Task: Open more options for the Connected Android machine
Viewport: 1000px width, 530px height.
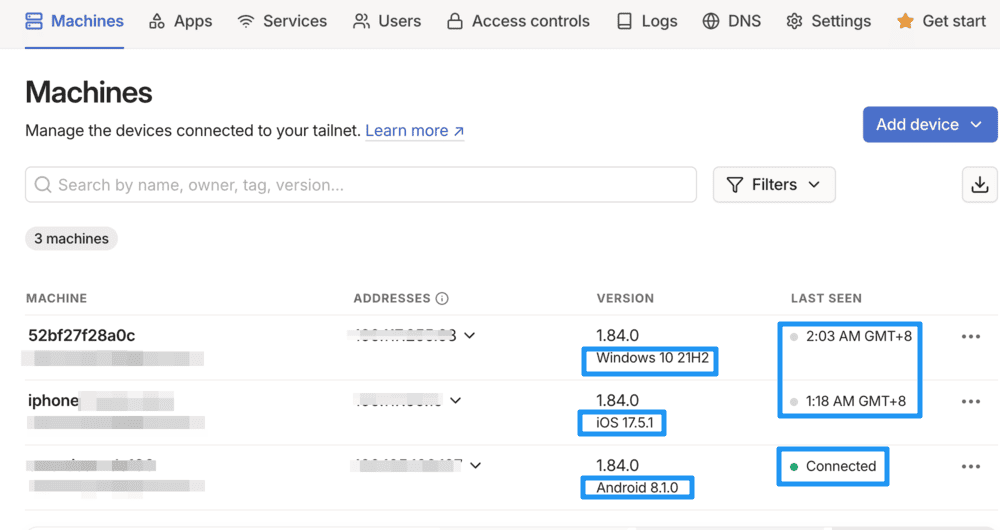Action: point(970,467)
